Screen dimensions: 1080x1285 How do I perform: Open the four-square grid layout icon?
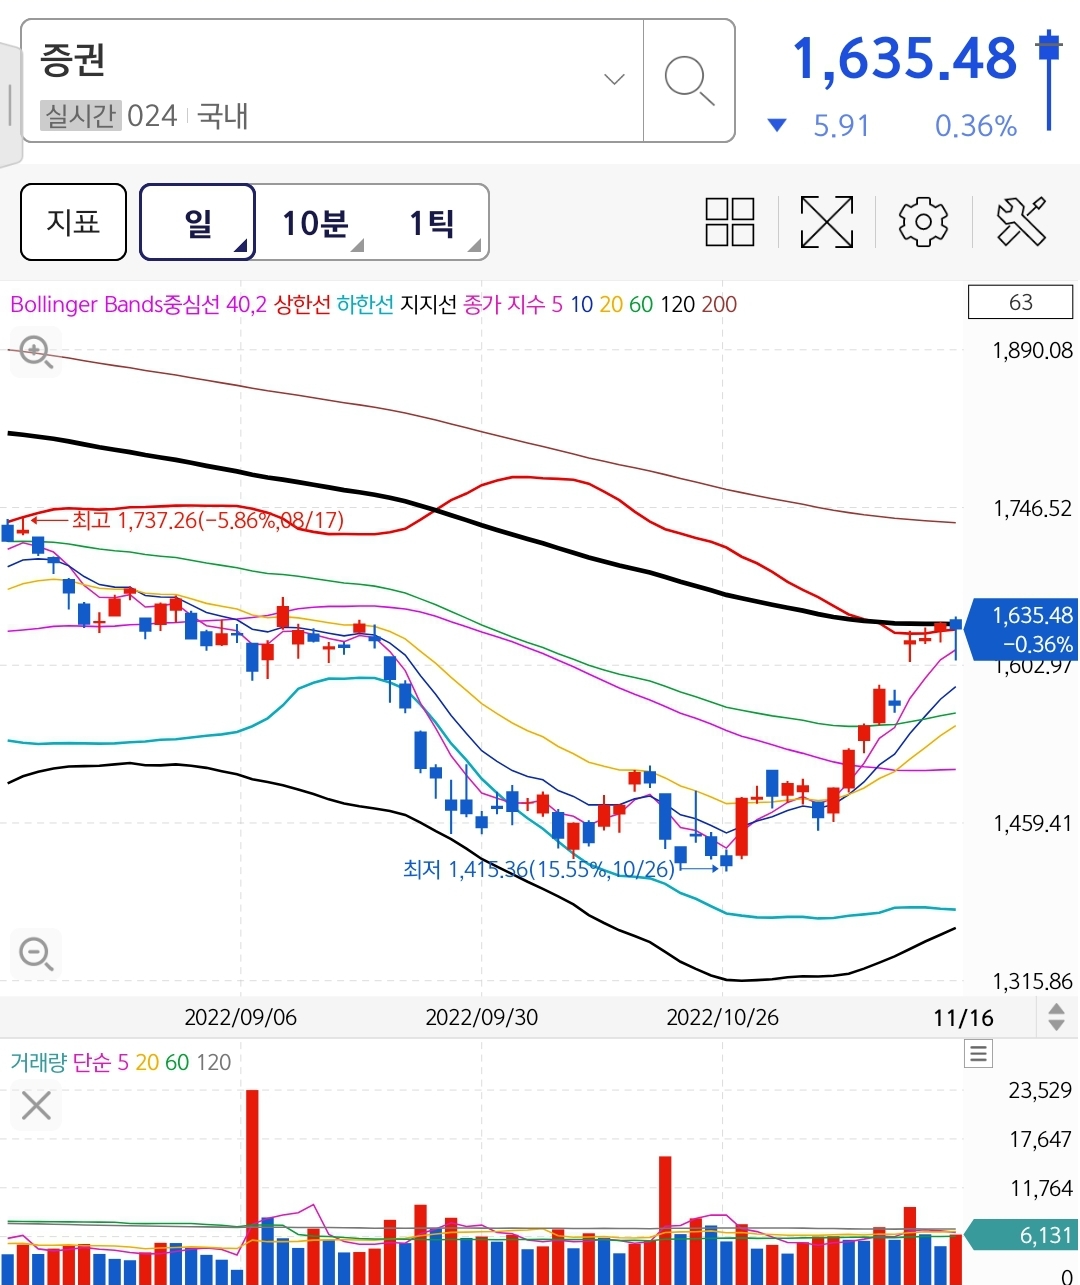pos(730,222)
